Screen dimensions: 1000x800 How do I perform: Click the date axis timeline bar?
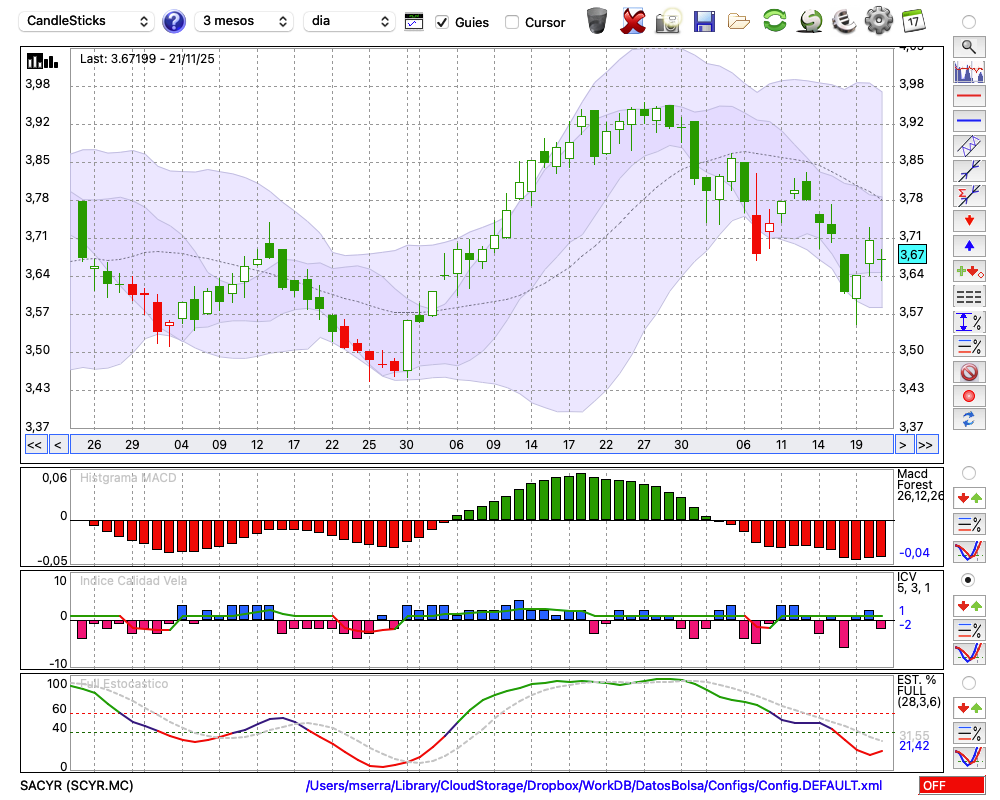click(x=480, y=445)
